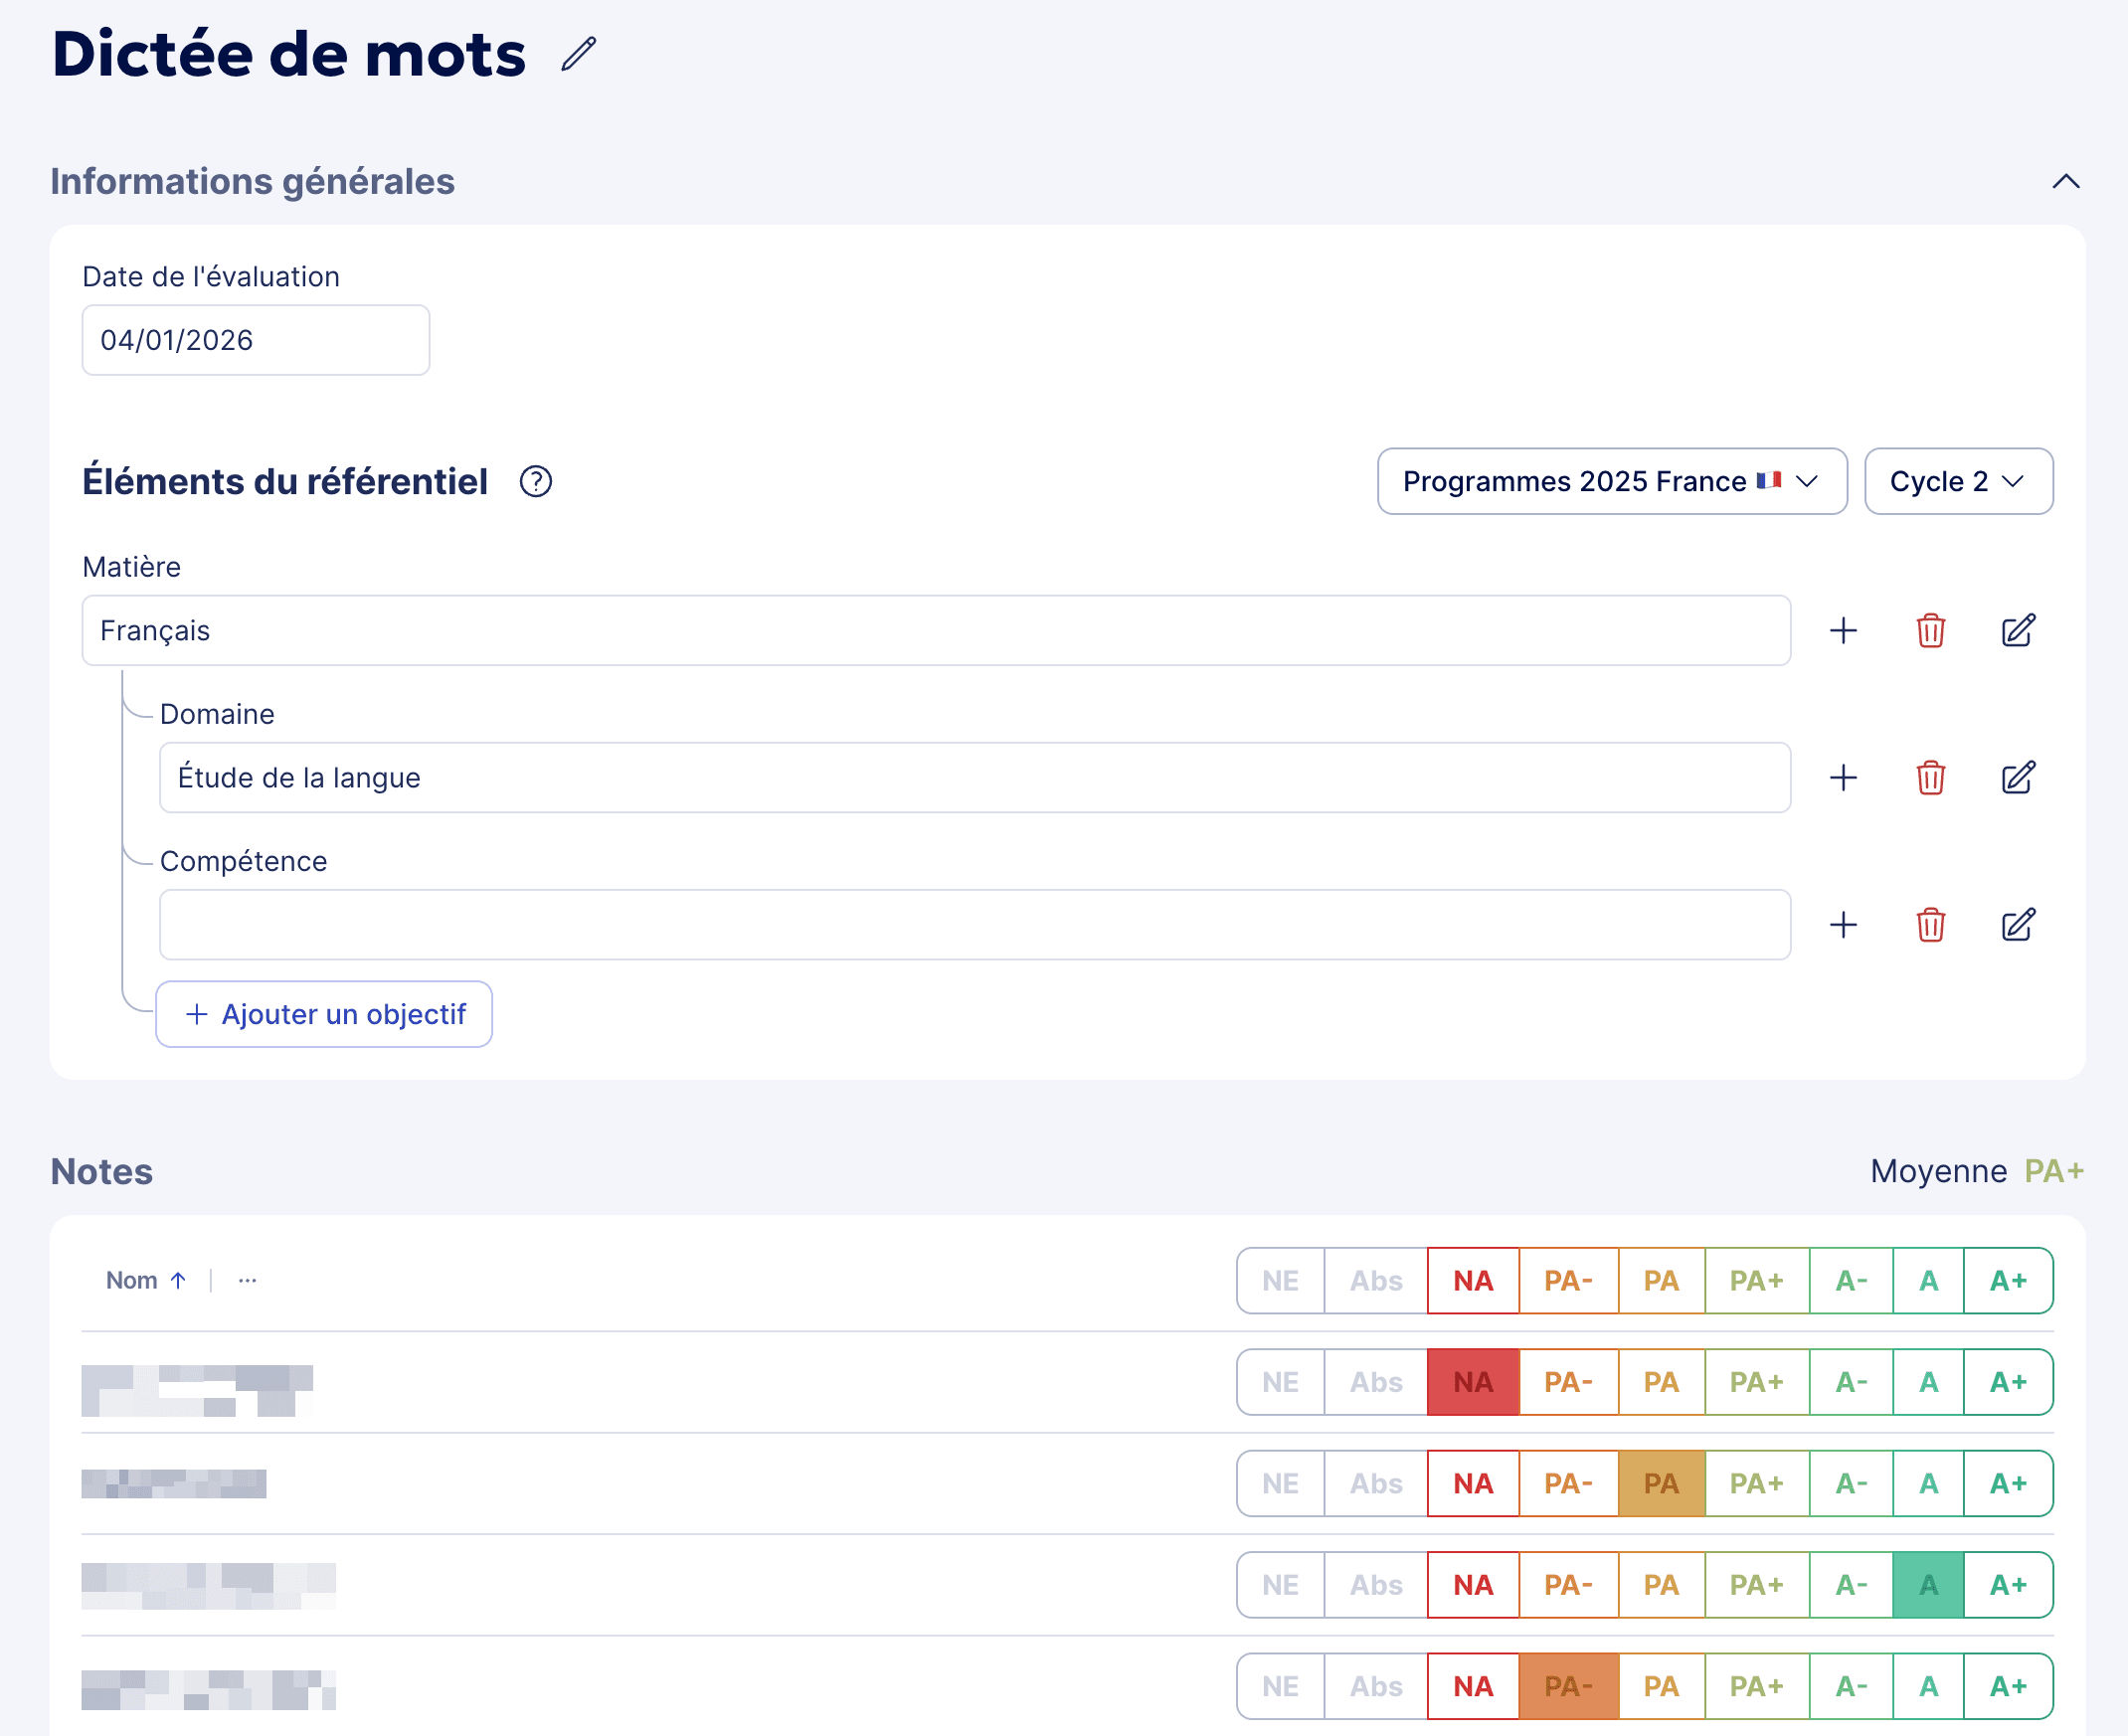Mark the fourth student as Abs
This screenshot has width=2128, height=1736.
1375,1686
